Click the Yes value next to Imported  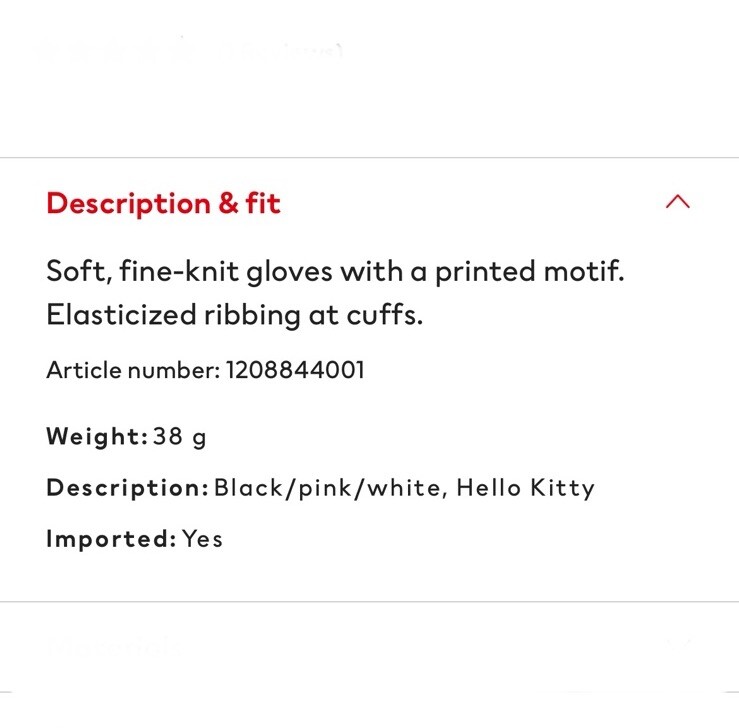[202, 539]
